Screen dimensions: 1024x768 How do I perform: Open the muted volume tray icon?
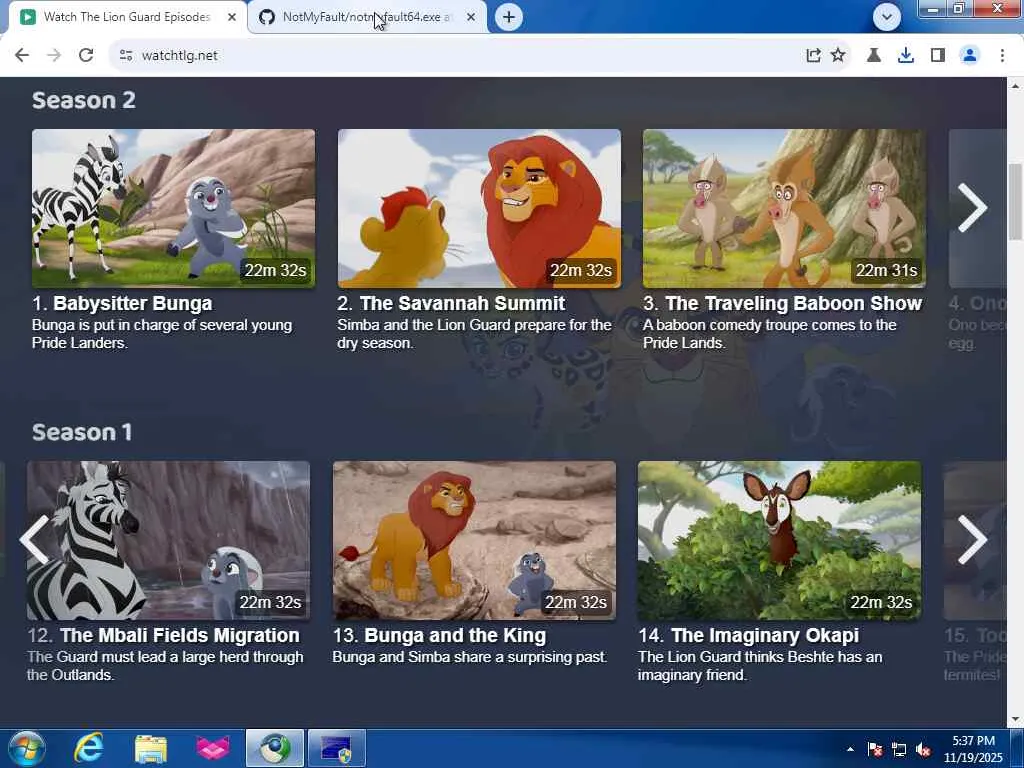923,749
